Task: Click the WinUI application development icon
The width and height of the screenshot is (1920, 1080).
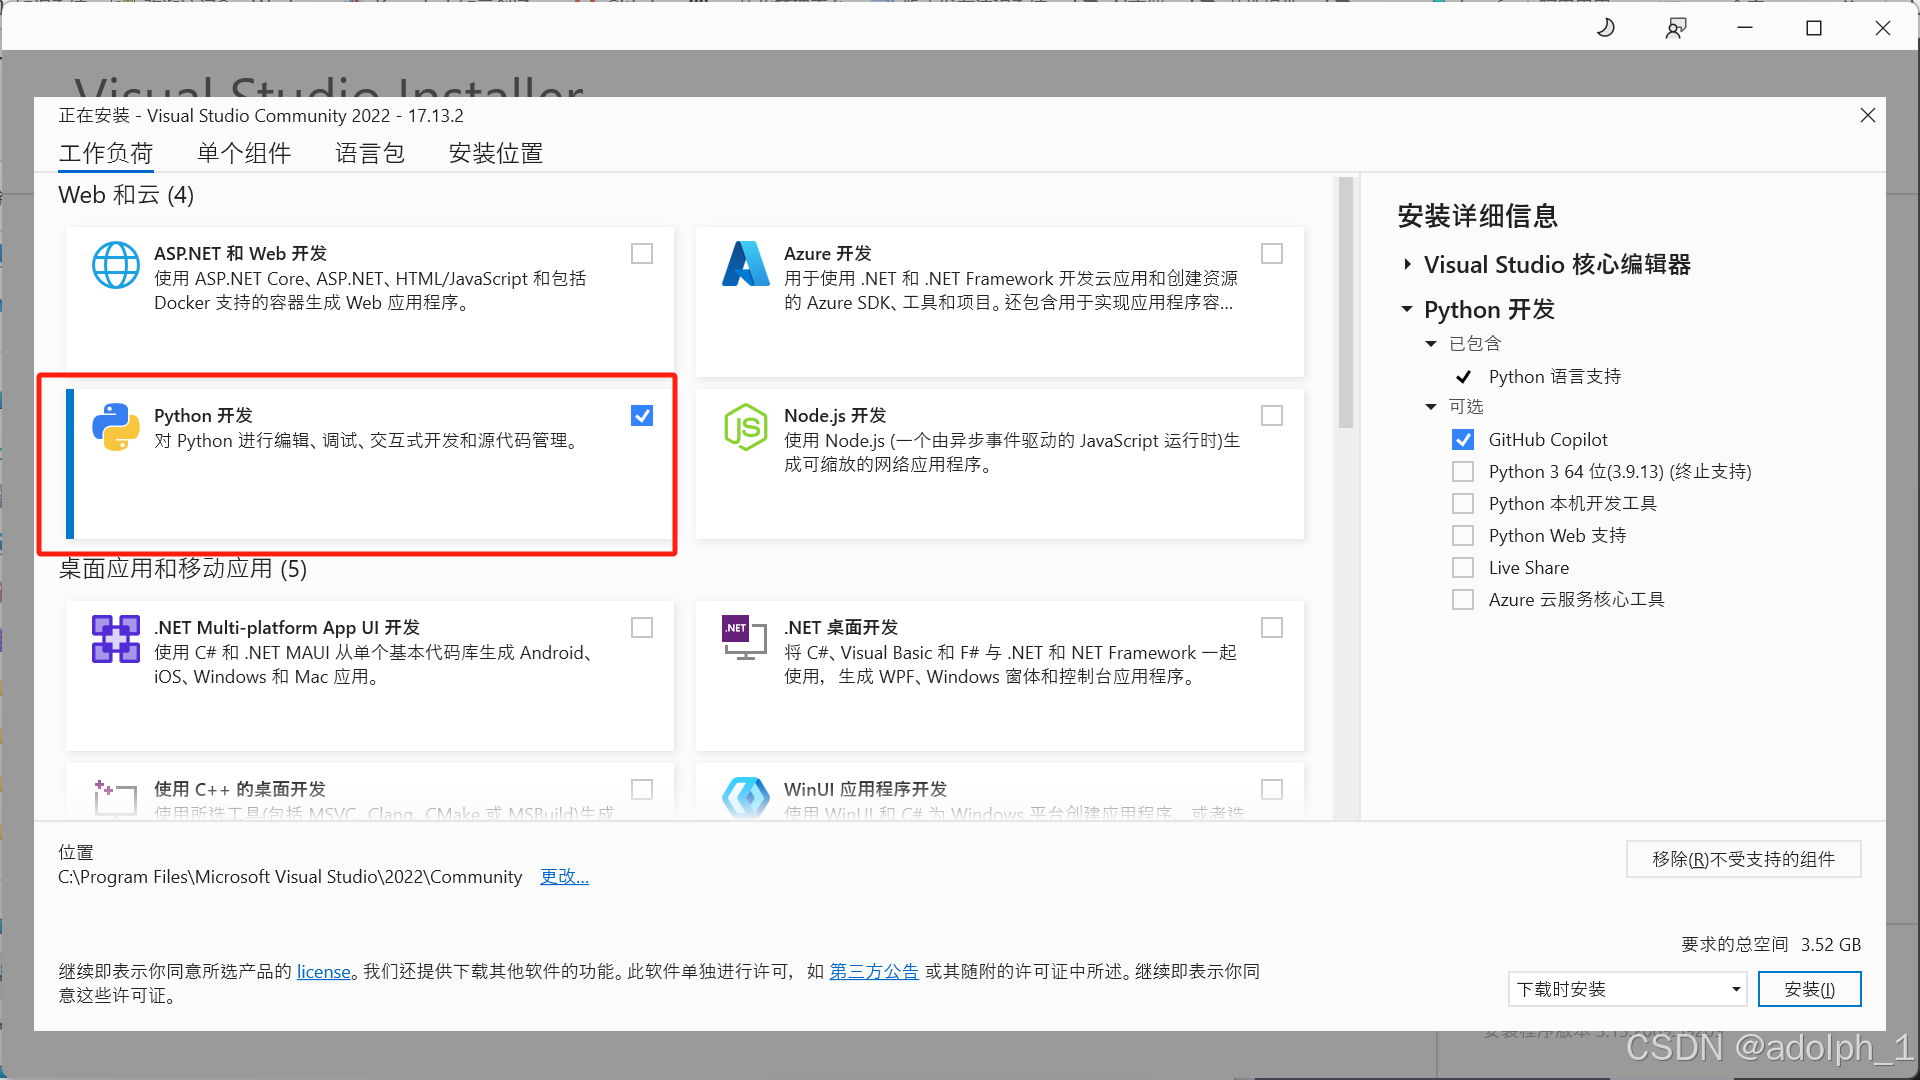Action: click(x=746, y=798)
